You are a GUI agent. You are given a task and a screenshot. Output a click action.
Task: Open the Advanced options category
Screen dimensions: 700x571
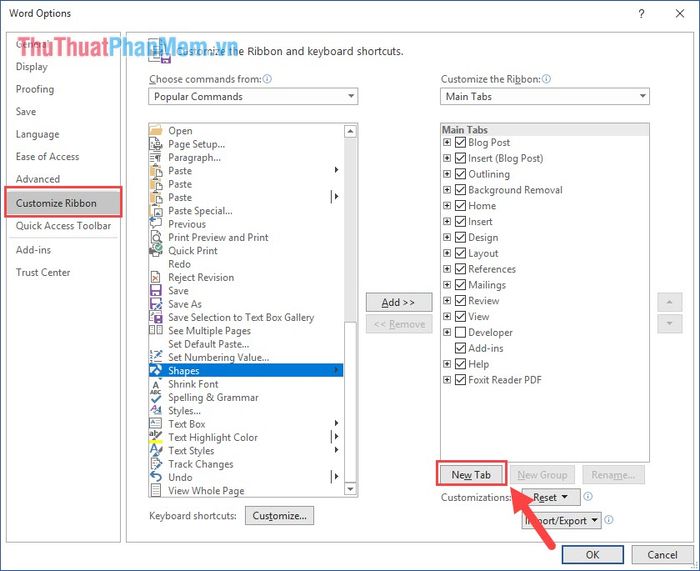pyautogui.click(x=38, y=179)
